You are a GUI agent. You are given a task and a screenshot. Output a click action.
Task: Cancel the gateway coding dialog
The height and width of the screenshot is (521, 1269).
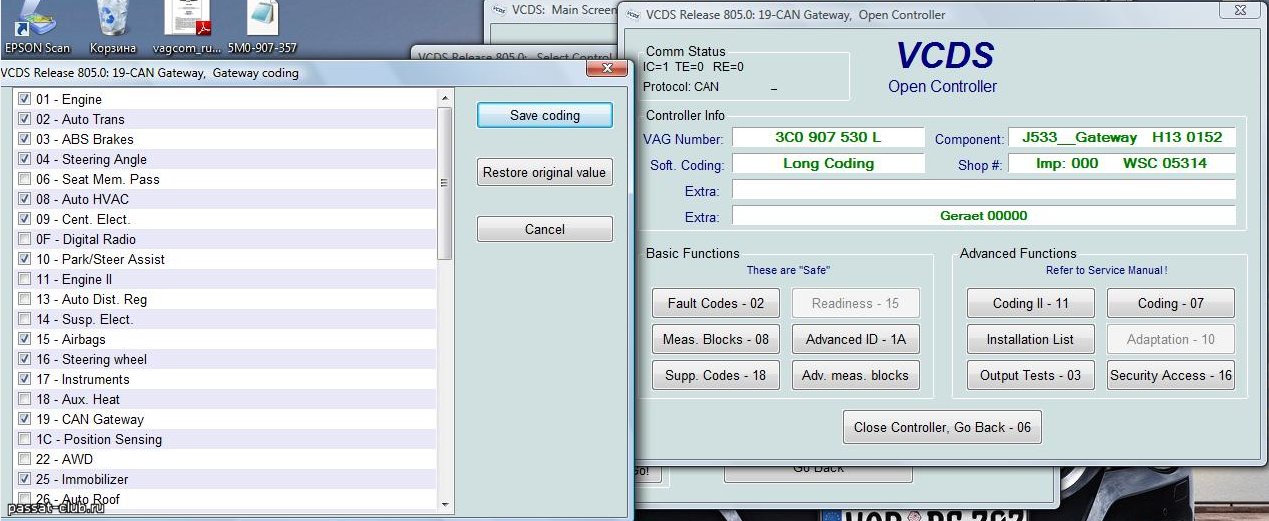pos(544,229)
